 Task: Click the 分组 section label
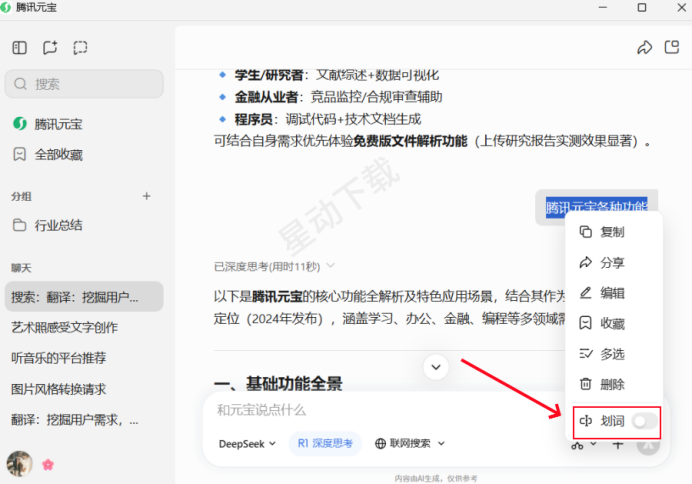(x=21, y=196)
